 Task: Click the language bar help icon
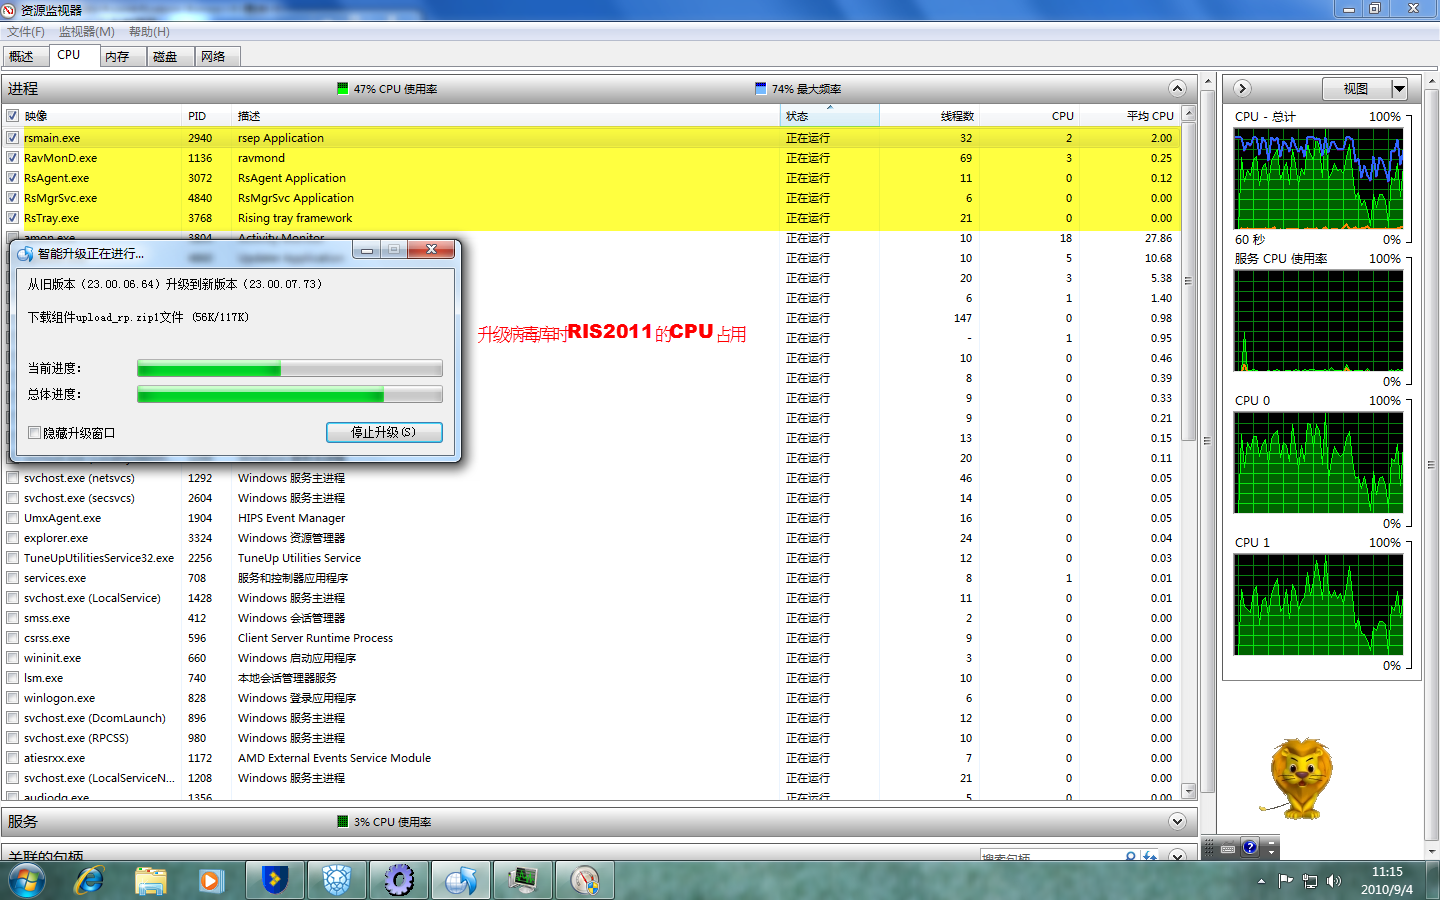tap(1250, 848)
